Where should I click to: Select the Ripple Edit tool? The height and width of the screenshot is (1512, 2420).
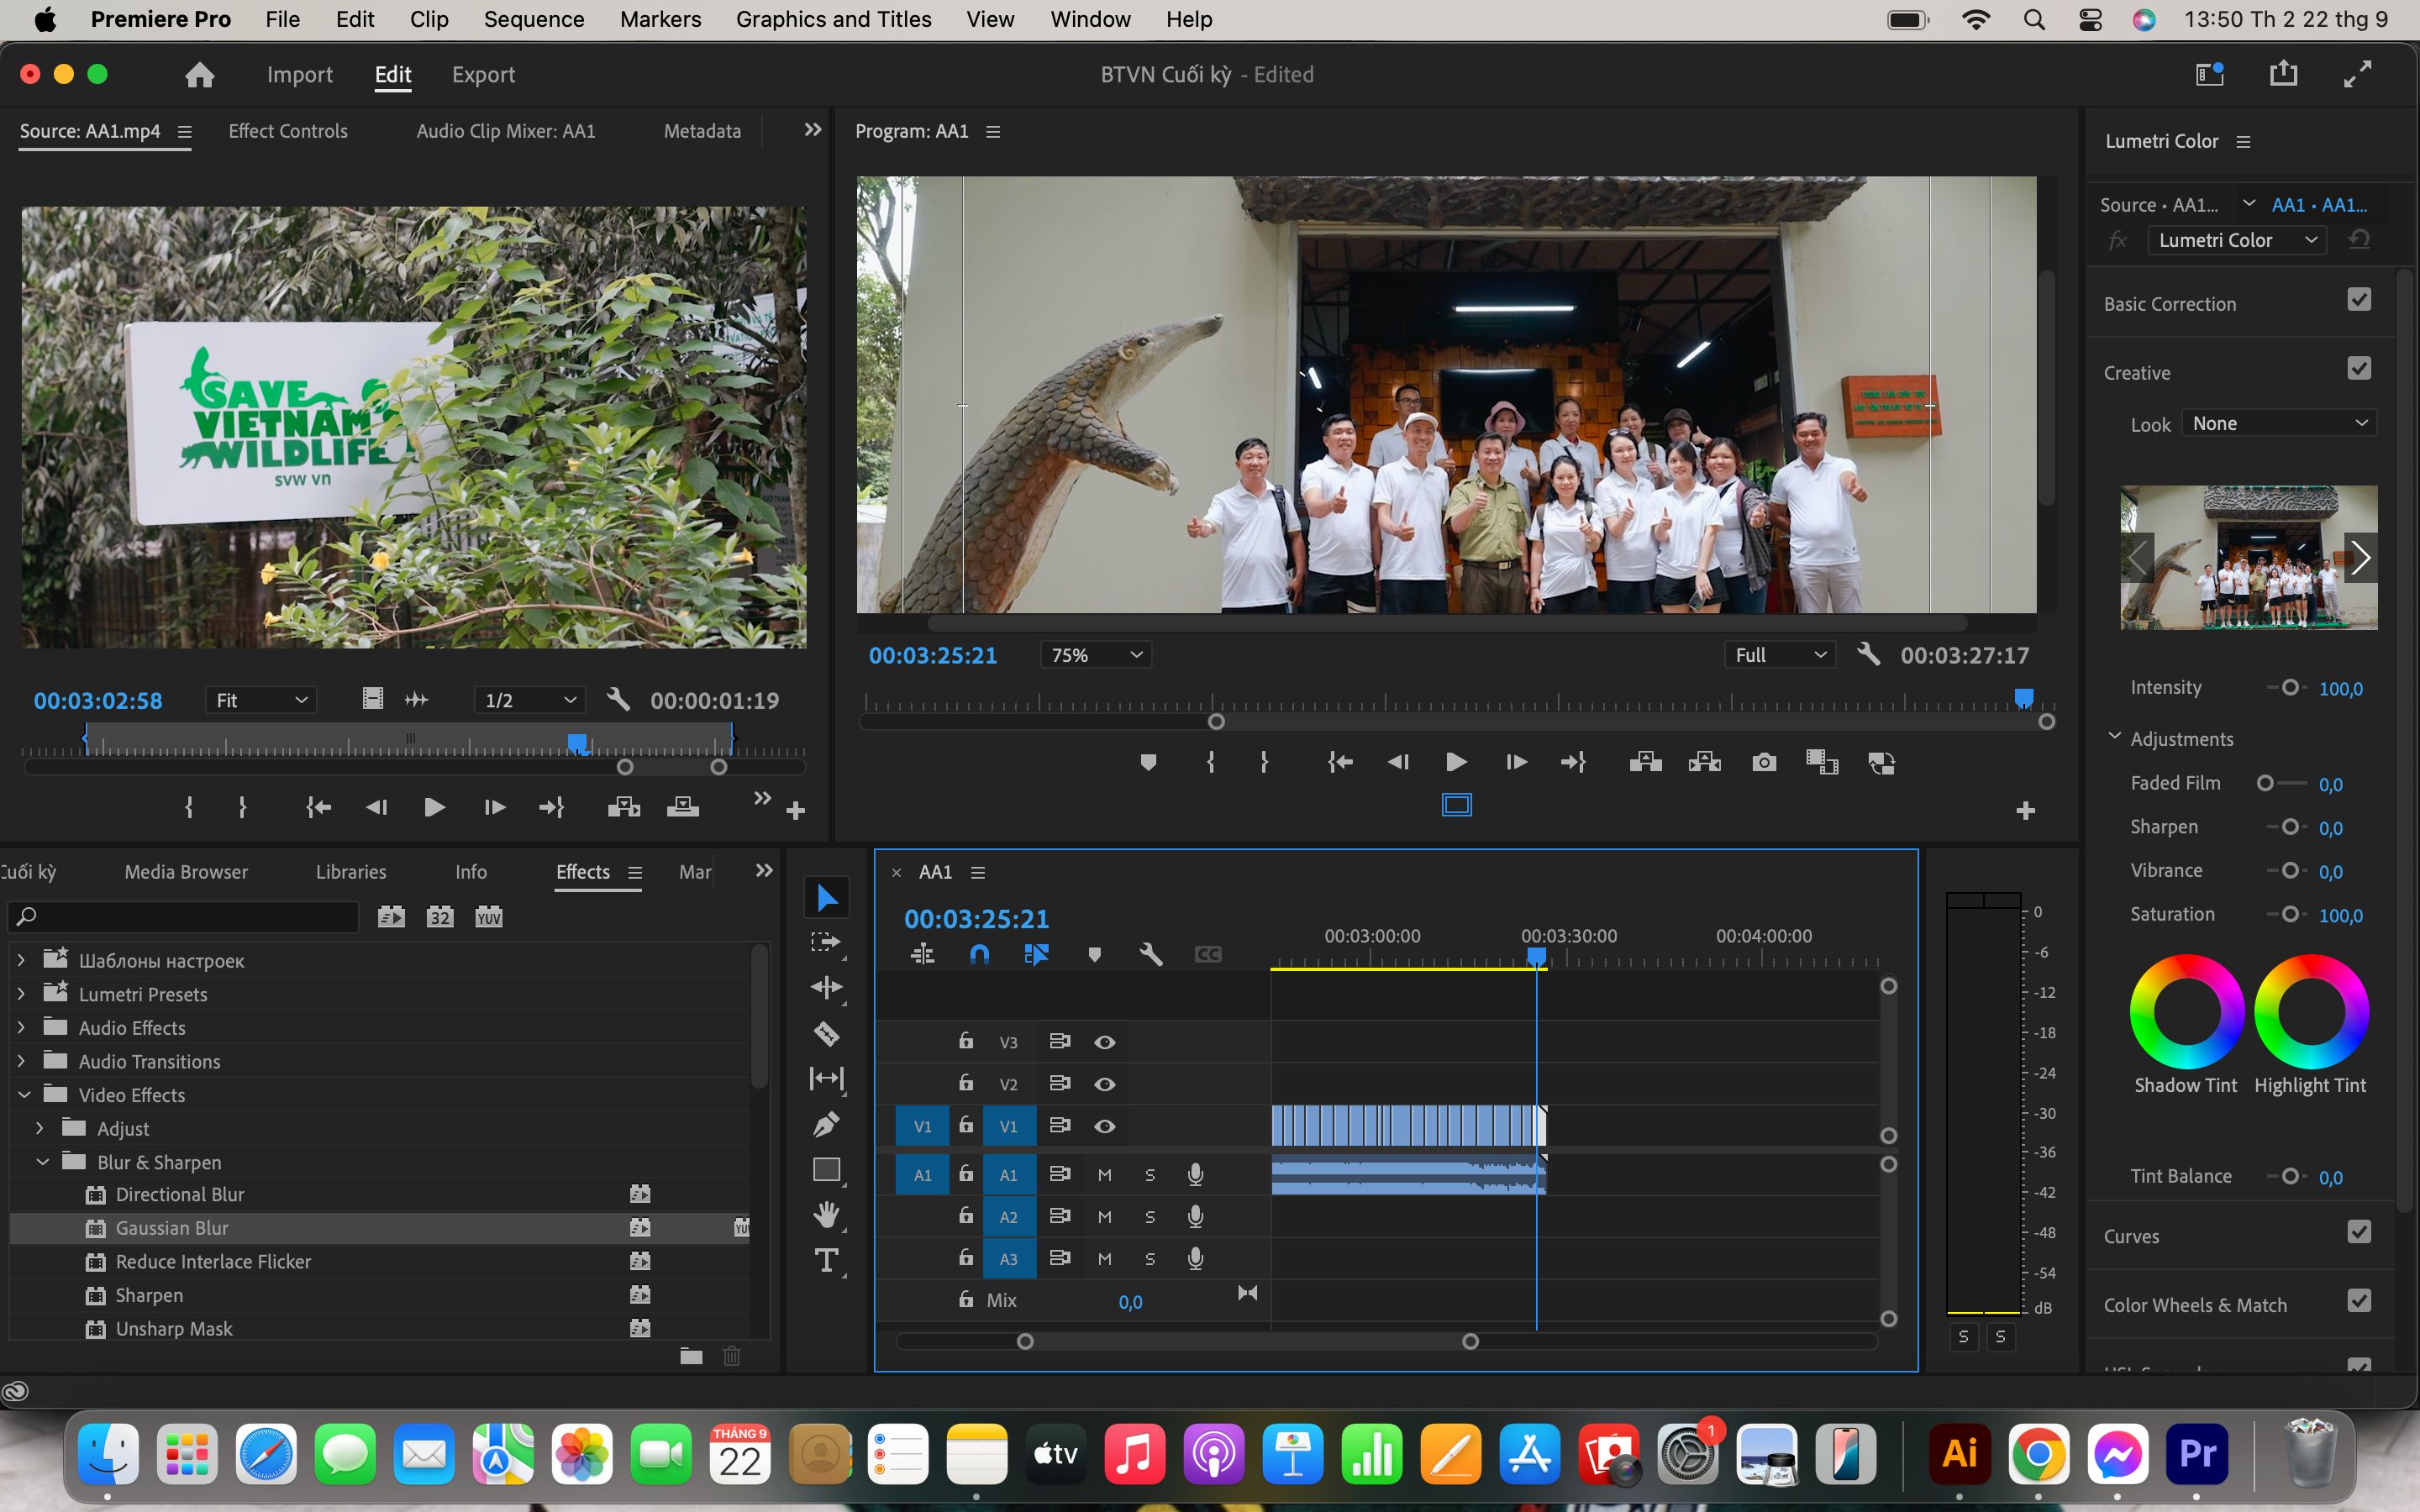click(826, 987)
